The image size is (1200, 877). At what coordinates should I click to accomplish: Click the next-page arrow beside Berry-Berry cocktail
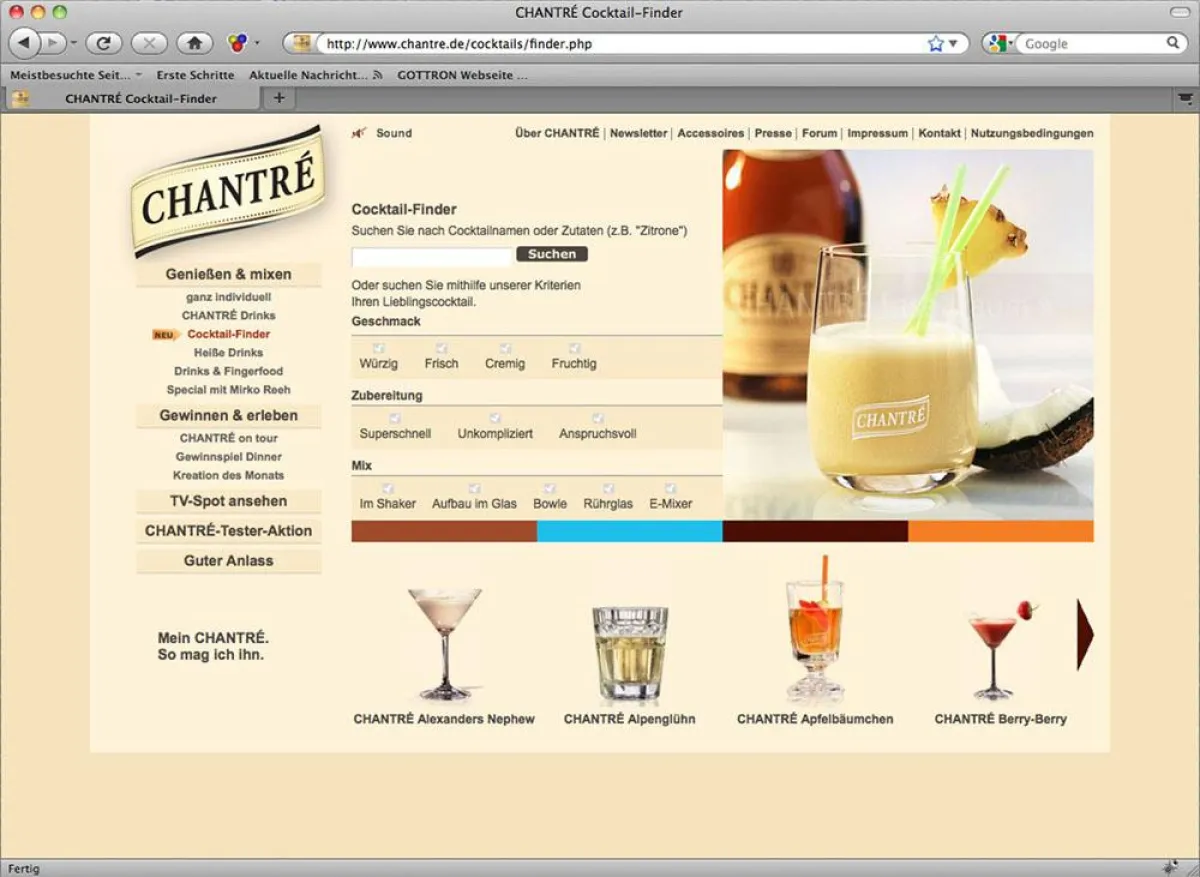tap(1086, 635)
